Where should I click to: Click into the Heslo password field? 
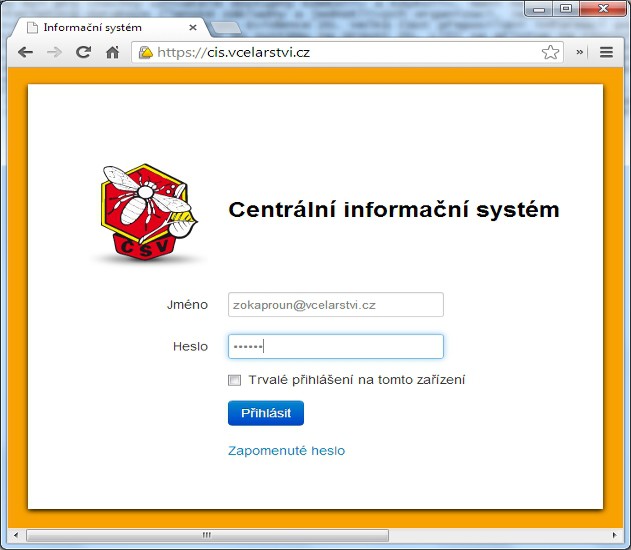[x=335, y=346]
